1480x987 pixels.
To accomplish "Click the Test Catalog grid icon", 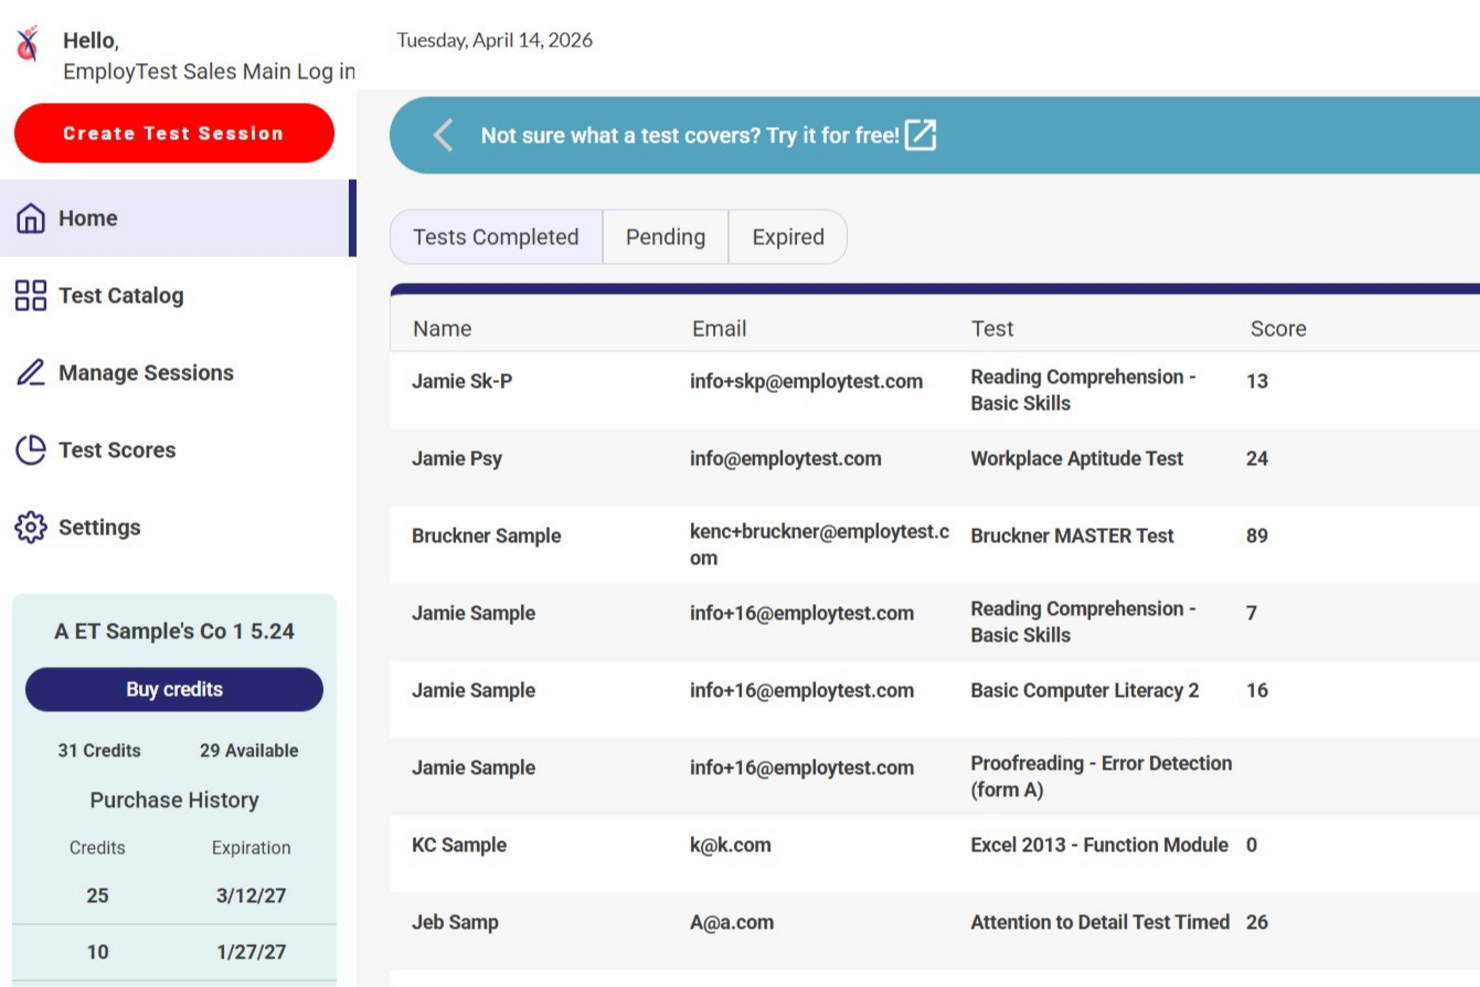I will [x=30, y=295].
